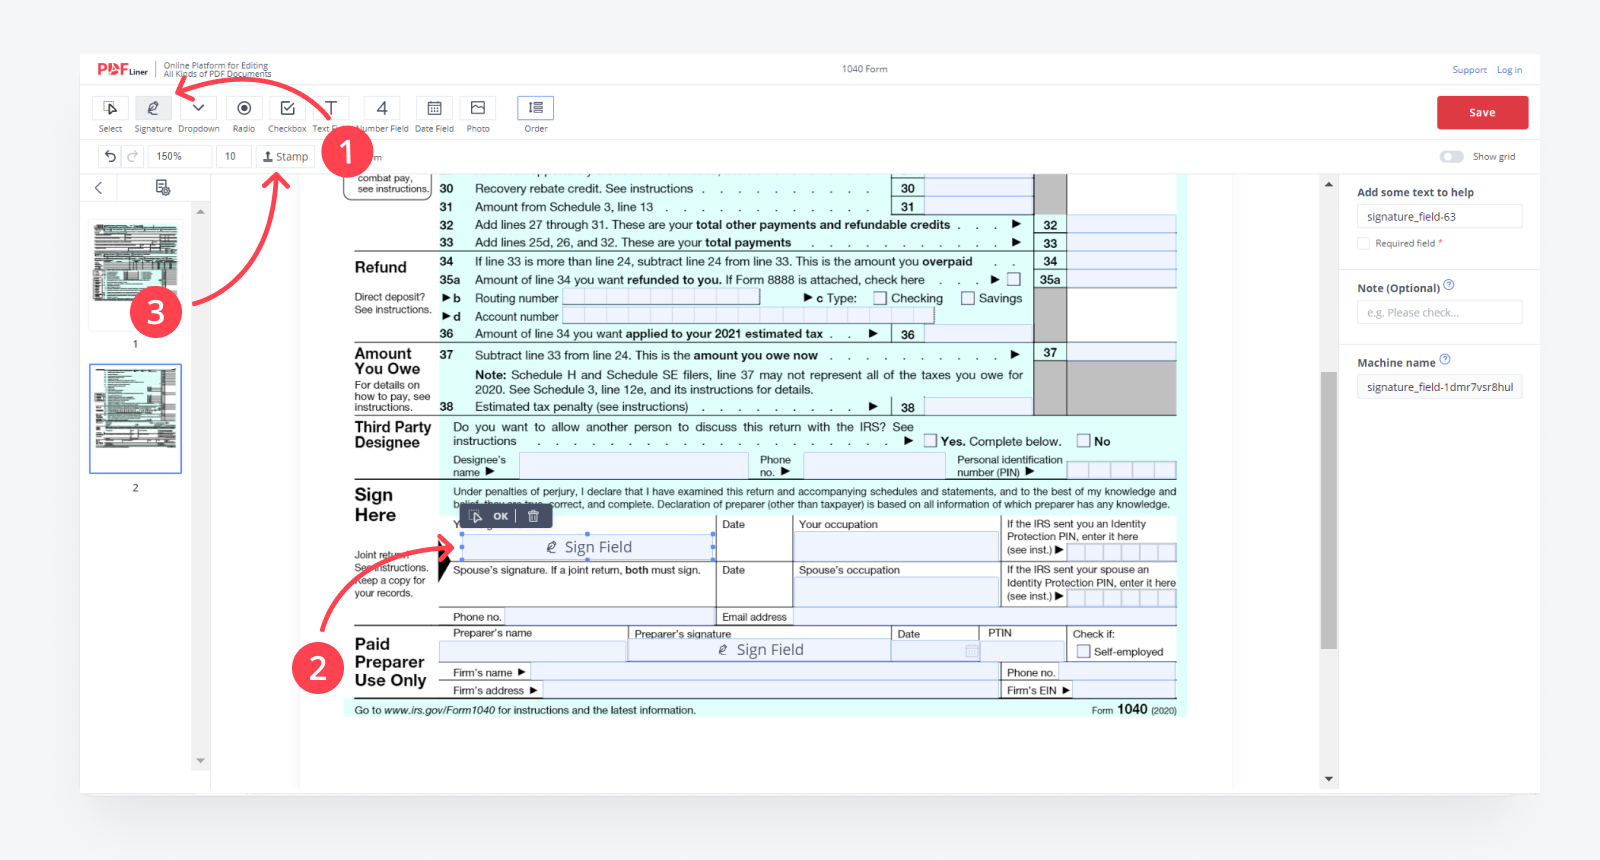The height and width of the screenshot is (860, 1600).
Task: Move the selected sign field
Action: coord(476,516)
